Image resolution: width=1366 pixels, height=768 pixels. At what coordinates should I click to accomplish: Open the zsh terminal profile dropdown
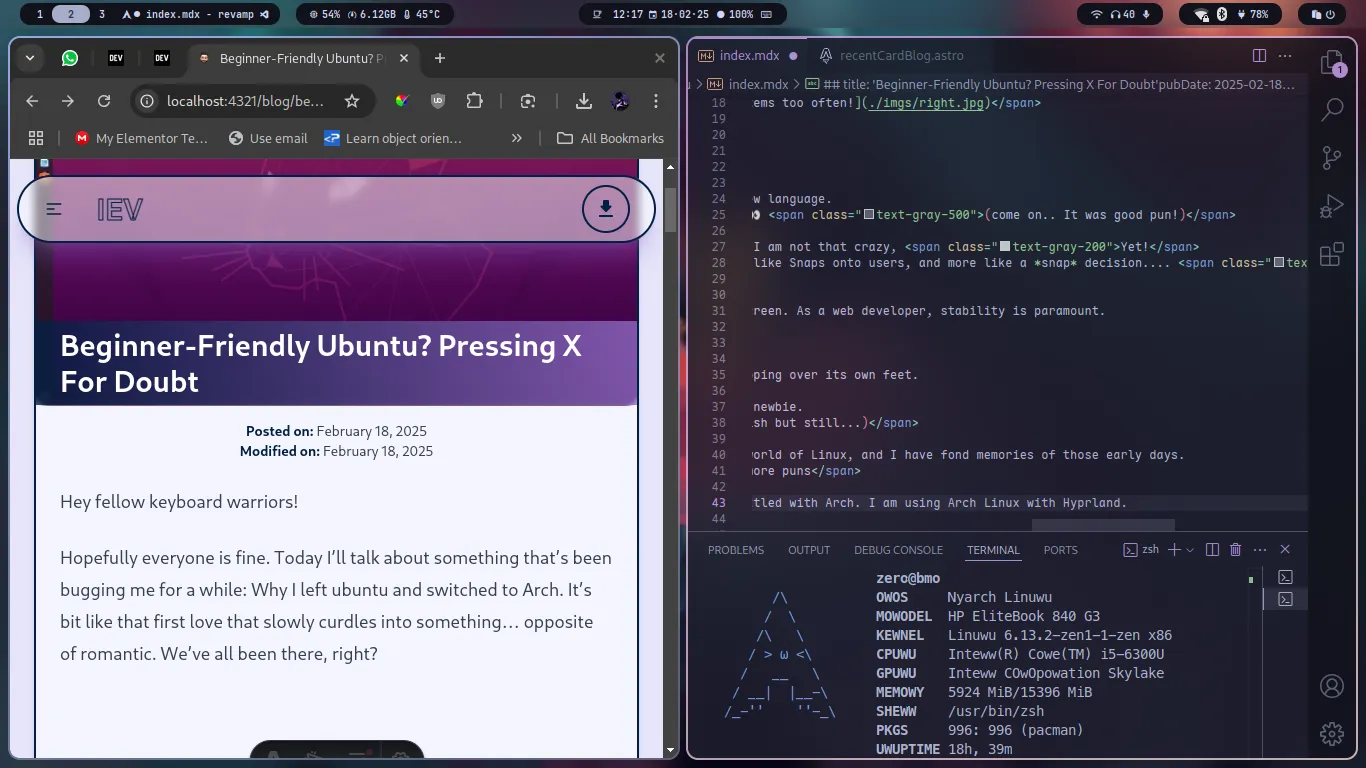[1190, 549]
